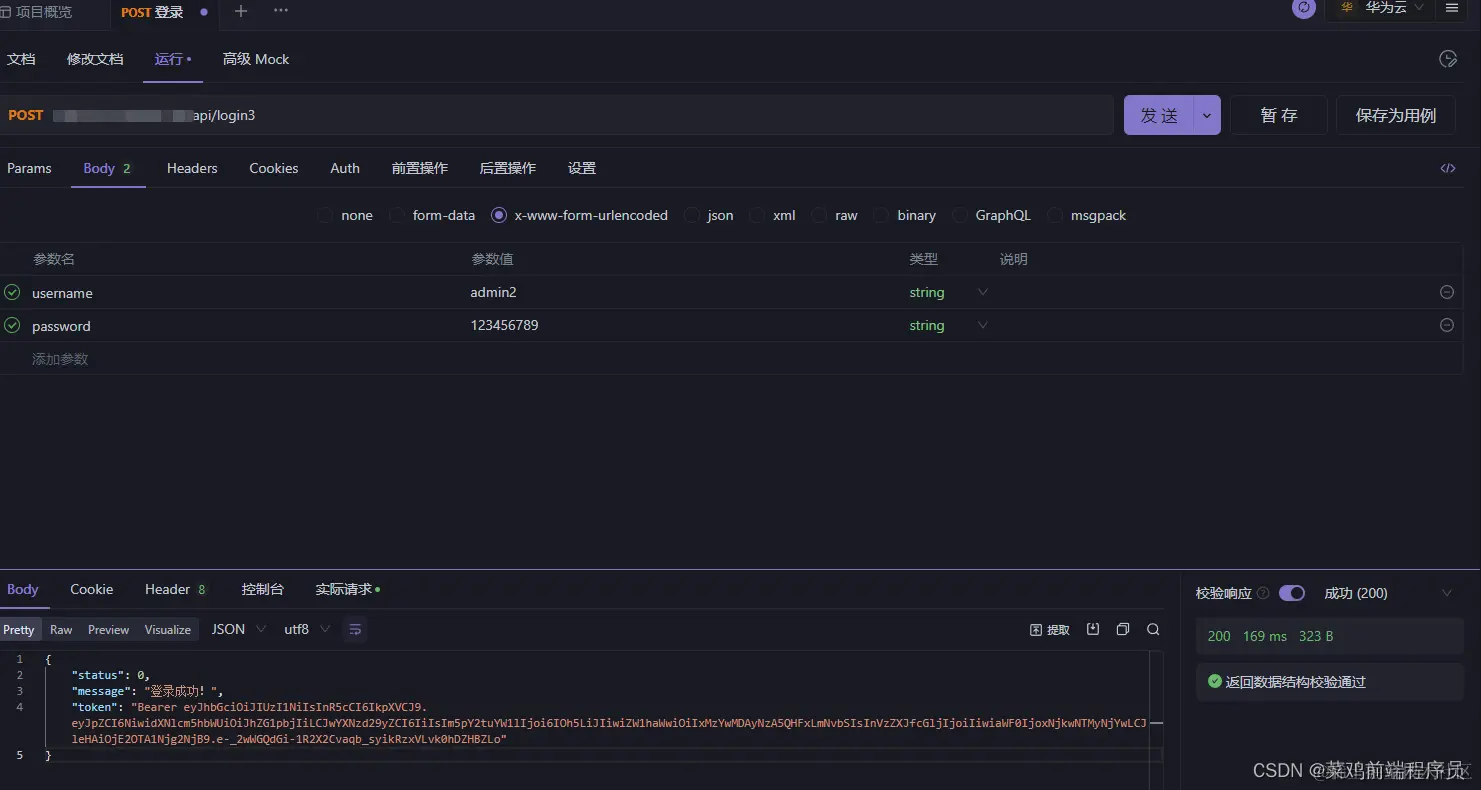Open the arrow dropdown beside 发送
Image resolution: width=1481 pixels, height=790 pixels.
tap(1207, 115)
